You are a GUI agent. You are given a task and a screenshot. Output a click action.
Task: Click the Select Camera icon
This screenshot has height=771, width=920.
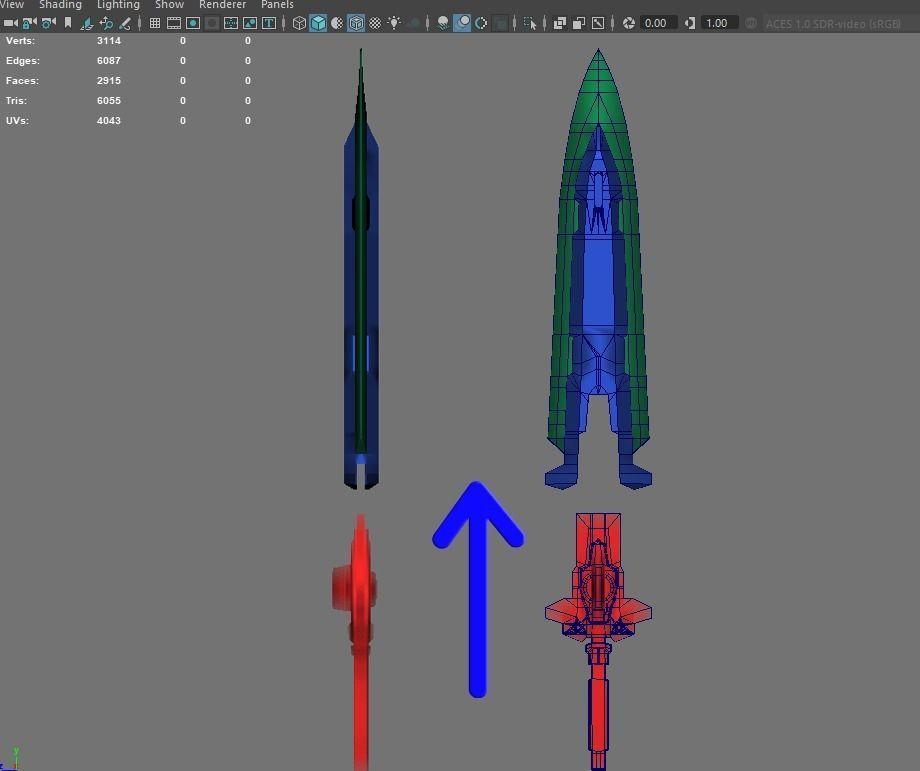point(11,23)
